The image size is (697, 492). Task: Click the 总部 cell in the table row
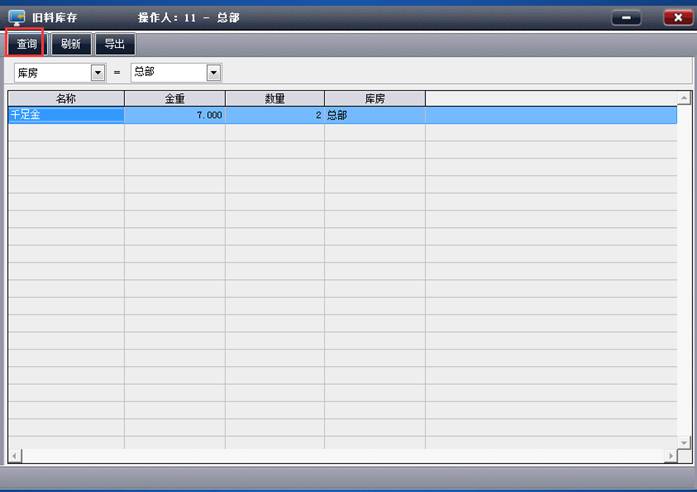tap(375, 115)
